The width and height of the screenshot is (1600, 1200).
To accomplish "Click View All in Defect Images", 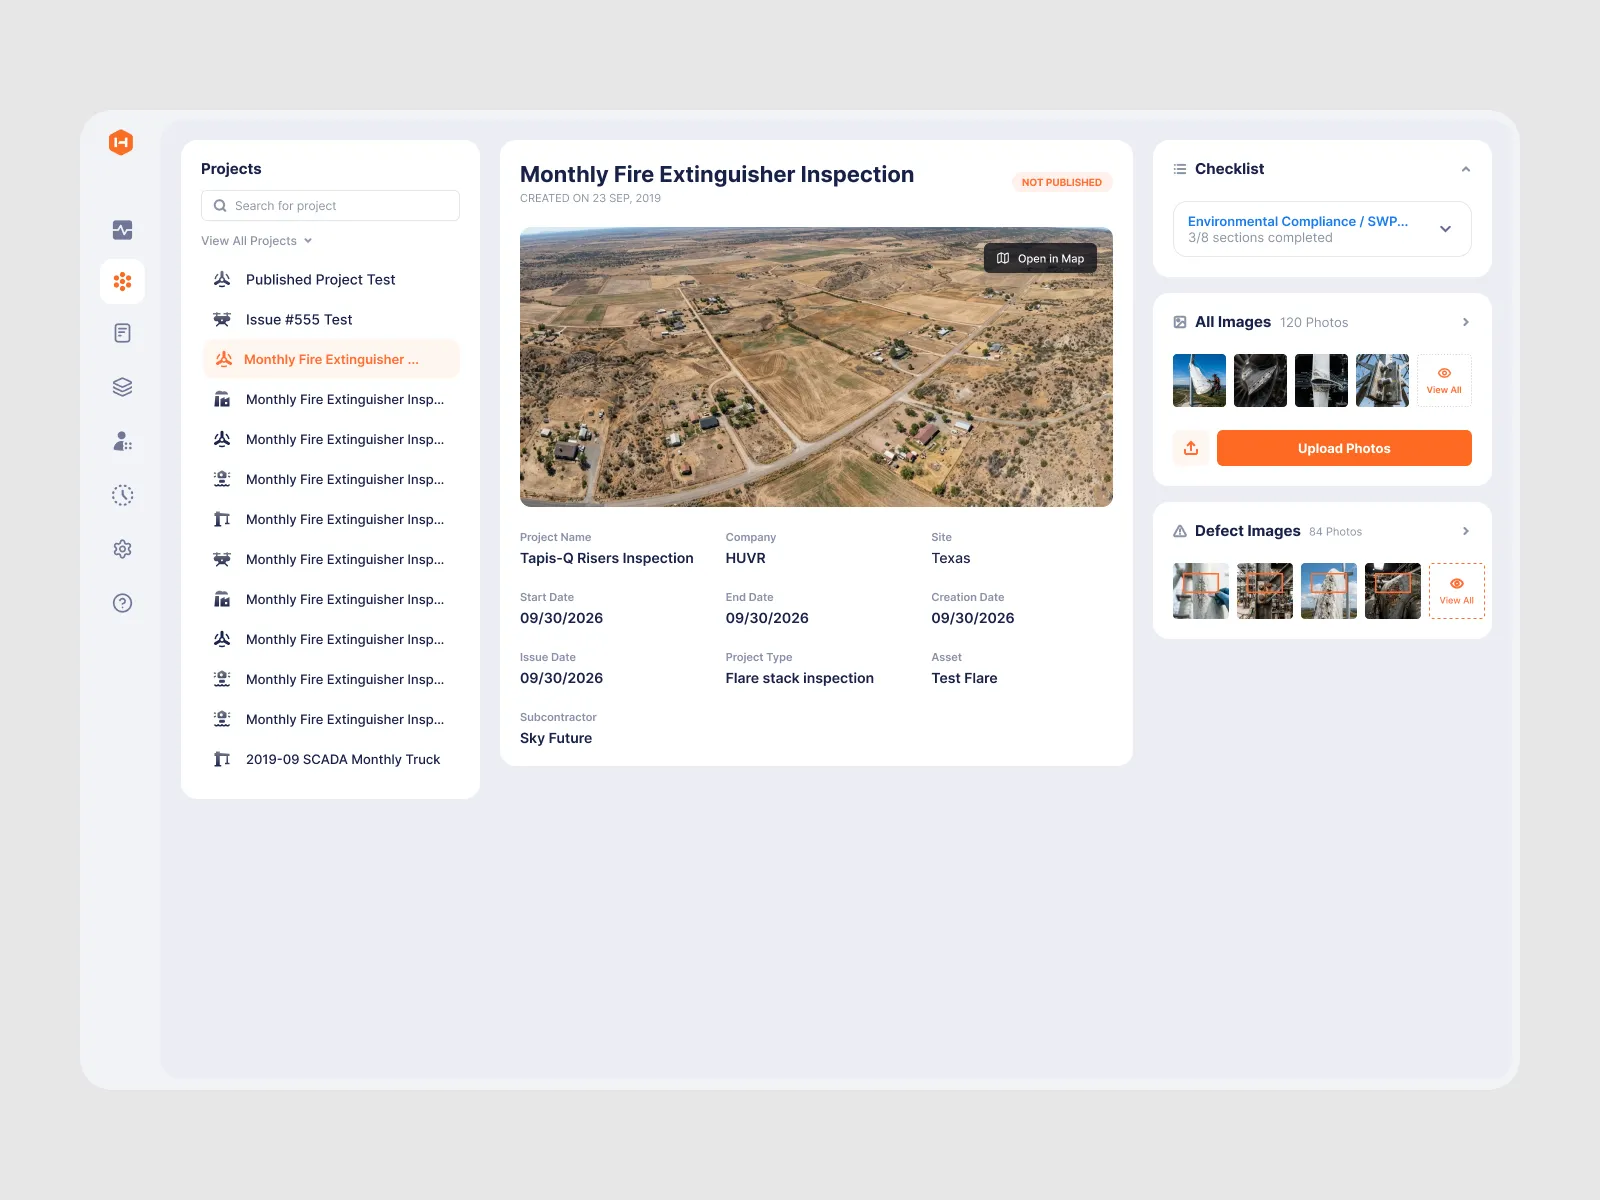I will (x=1457, y=591).
